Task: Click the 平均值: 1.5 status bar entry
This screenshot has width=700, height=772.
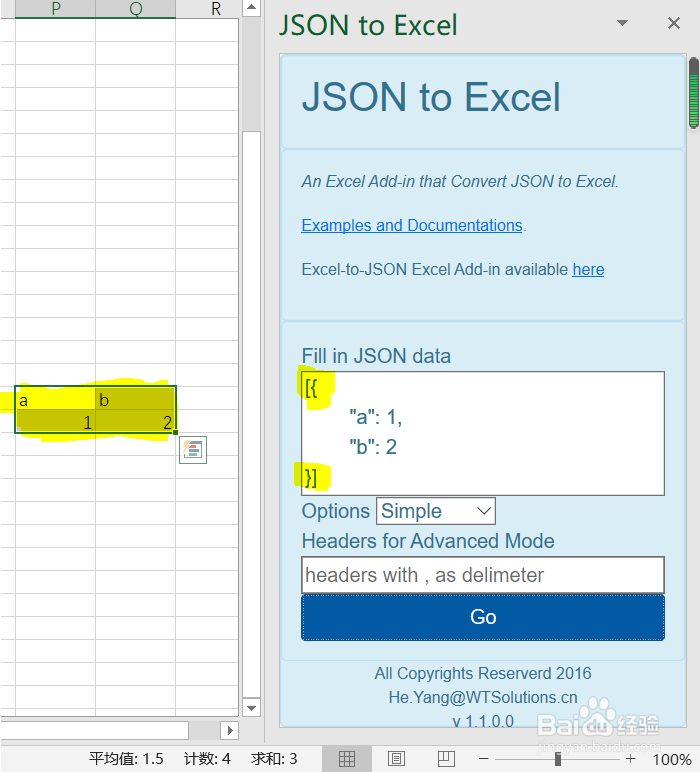Action: click(x=126, y=759)
